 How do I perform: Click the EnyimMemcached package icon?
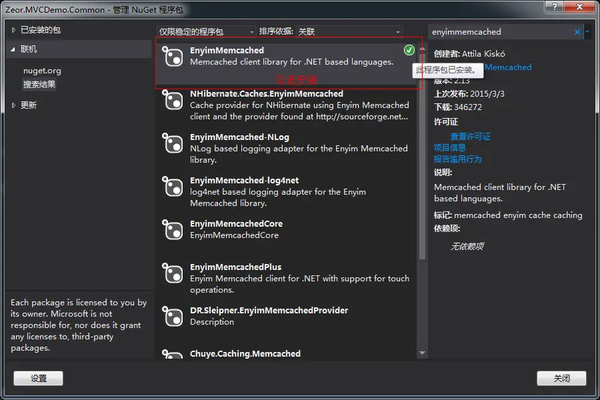point(173,56)
